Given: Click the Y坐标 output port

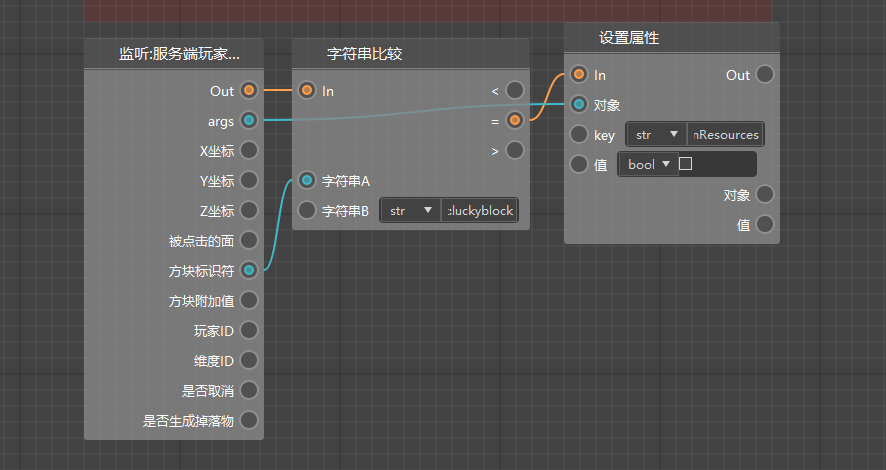Looking at the screenshot, I should [x=249, y=180].
